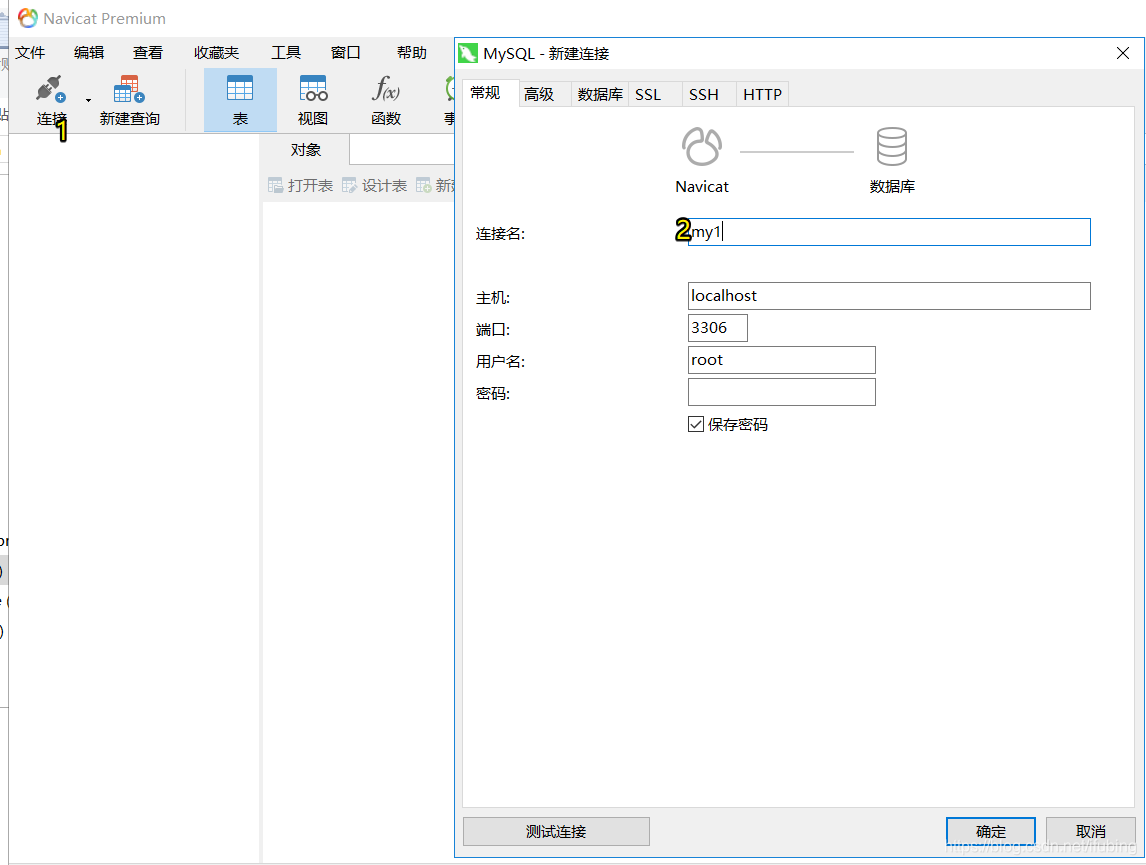The height and width of the screenshot is (865, 1146).
Task: Open the Help (帮助) menu
Action: pos(411,53)
